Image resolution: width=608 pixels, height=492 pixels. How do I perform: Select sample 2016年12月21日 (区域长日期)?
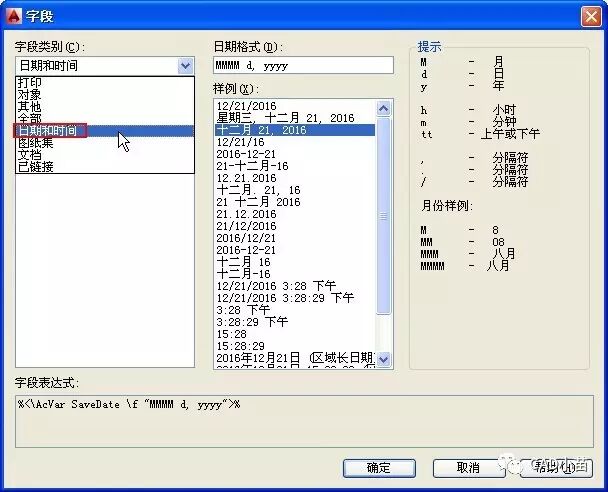tap(295, 358)
